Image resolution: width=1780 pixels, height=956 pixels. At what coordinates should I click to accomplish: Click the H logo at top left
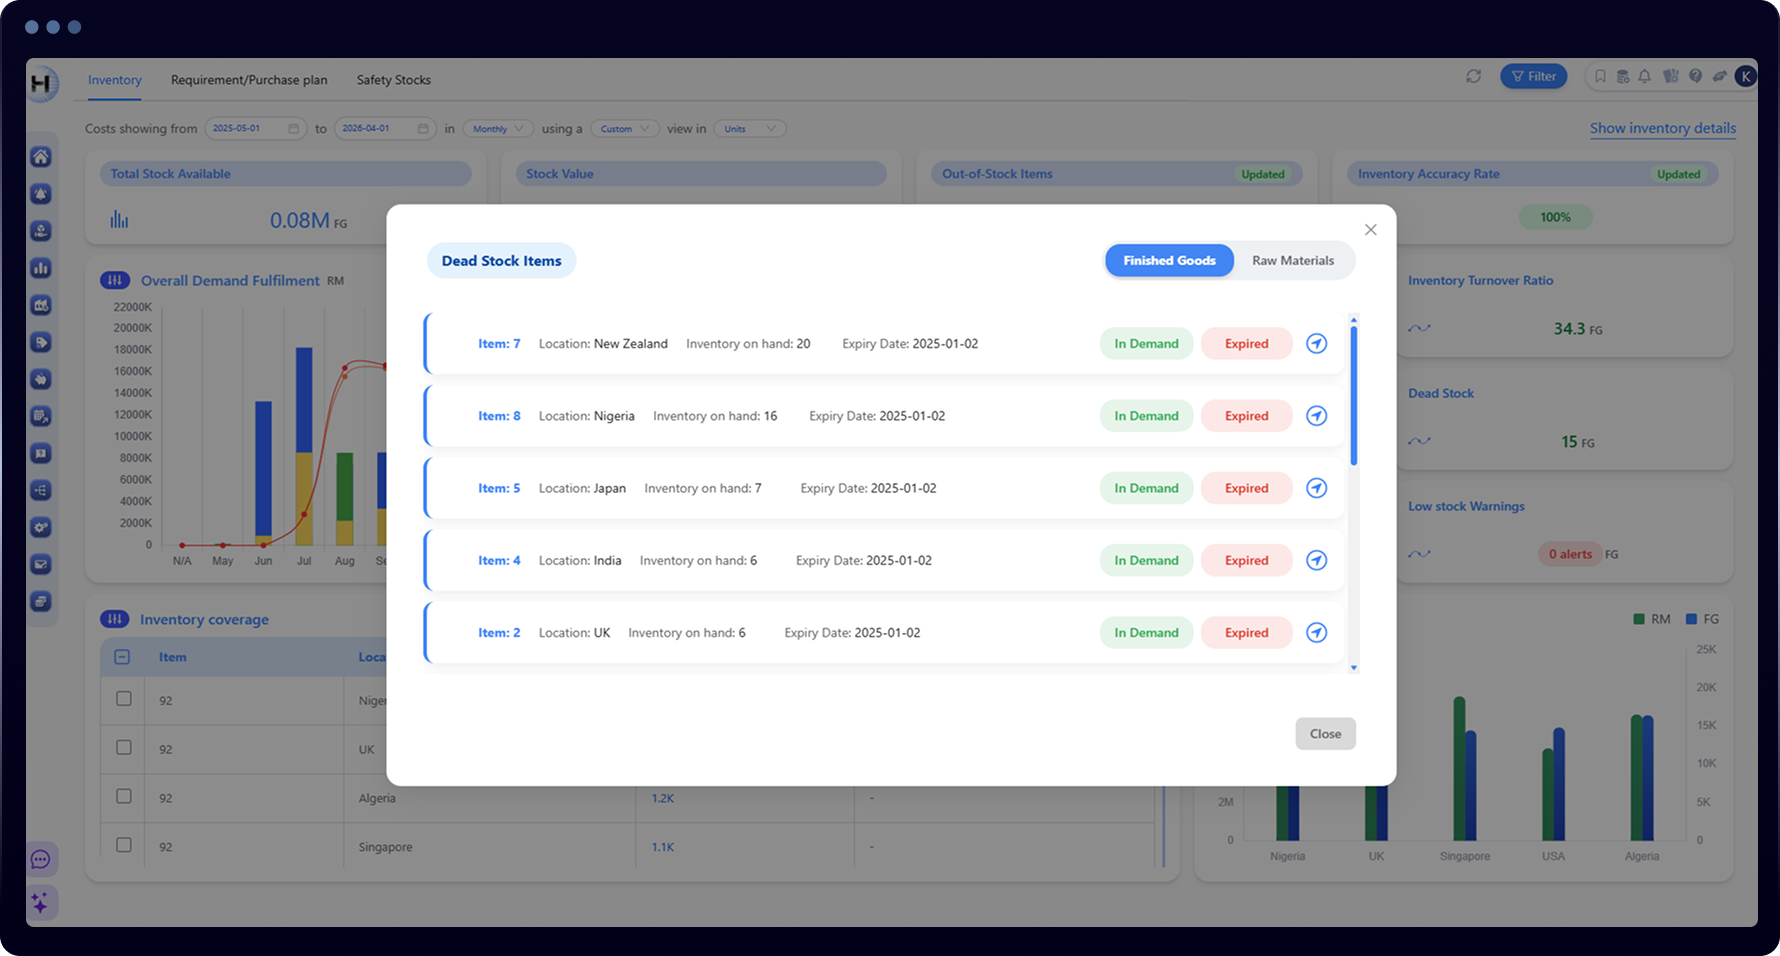point(42,83)
